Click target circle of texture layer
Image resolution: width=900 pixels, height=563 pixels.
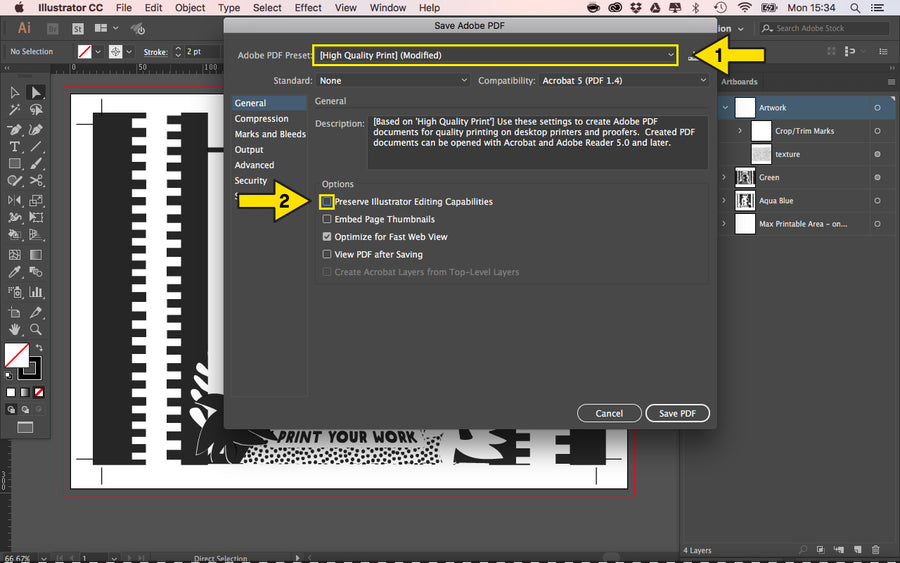[x=877, y=154]
